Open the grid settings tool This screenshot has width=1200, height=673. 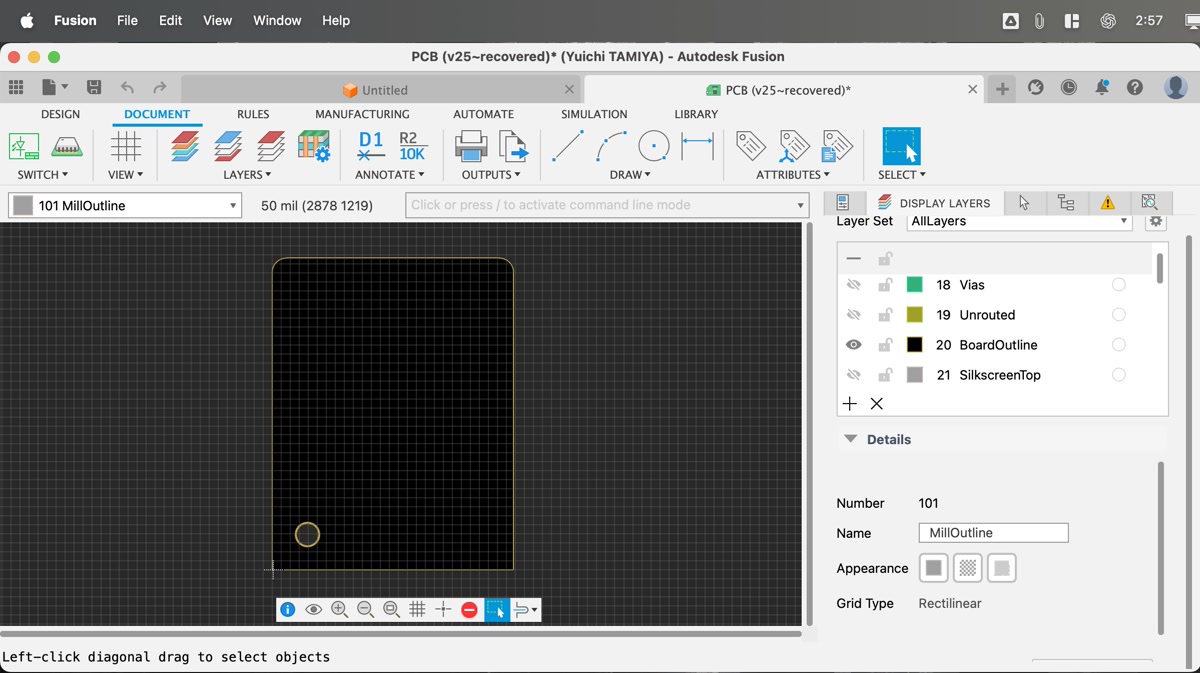click(x=126, y=146)
